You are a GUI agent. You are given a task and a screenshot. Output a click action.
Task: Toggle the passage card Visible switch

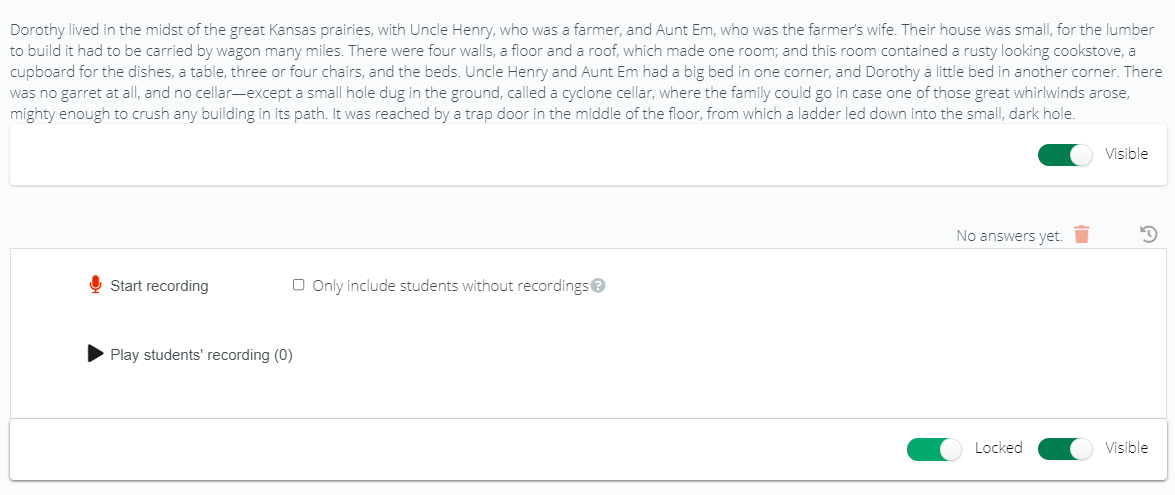1065,154
